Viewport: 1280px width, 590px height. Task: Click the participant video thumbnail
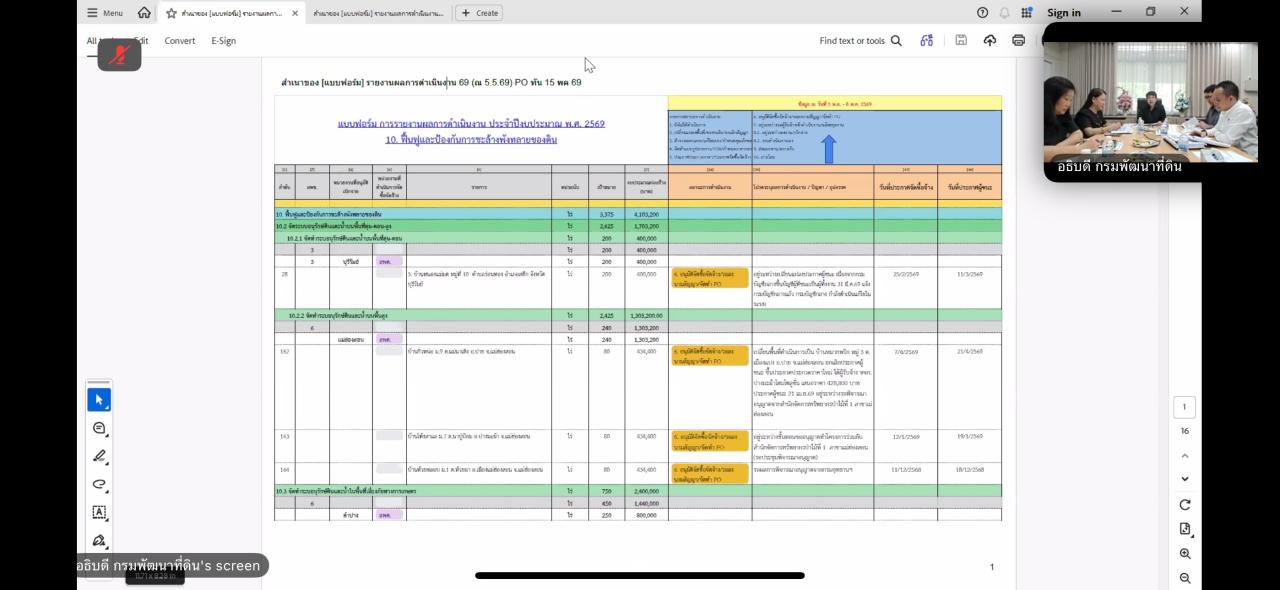click(x=1150, y=102)
